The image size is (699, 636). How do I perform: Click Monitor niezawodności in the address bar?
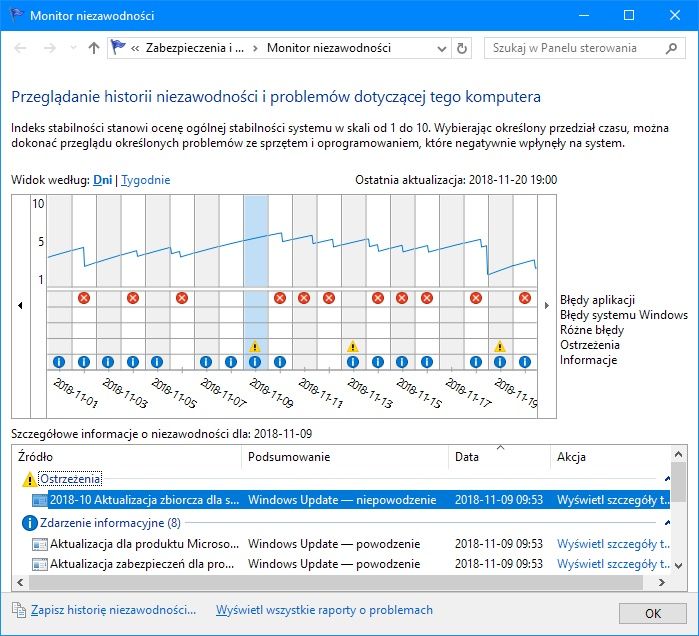click(x=329, y=48)
